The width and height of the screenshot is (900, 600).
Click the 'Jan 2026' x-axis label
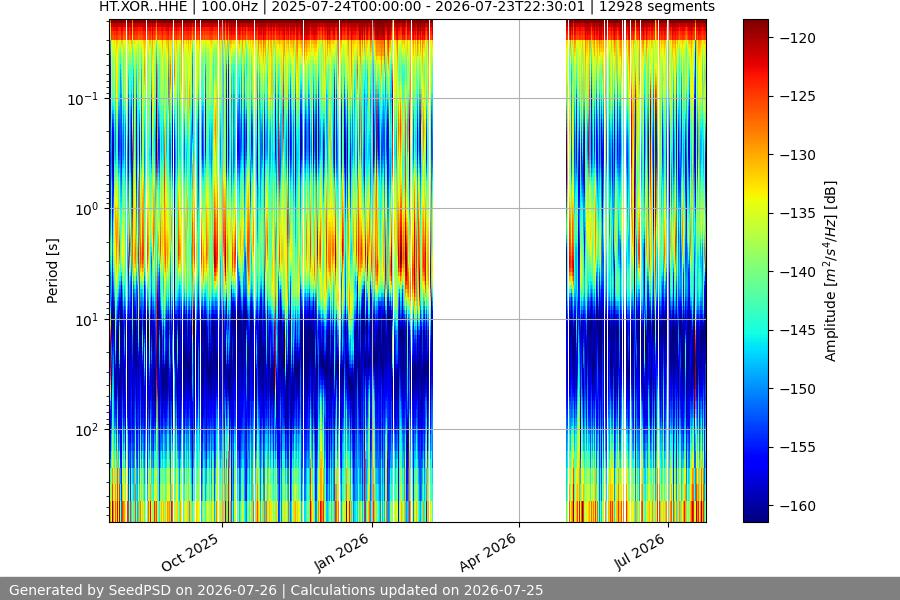point(342,552)
